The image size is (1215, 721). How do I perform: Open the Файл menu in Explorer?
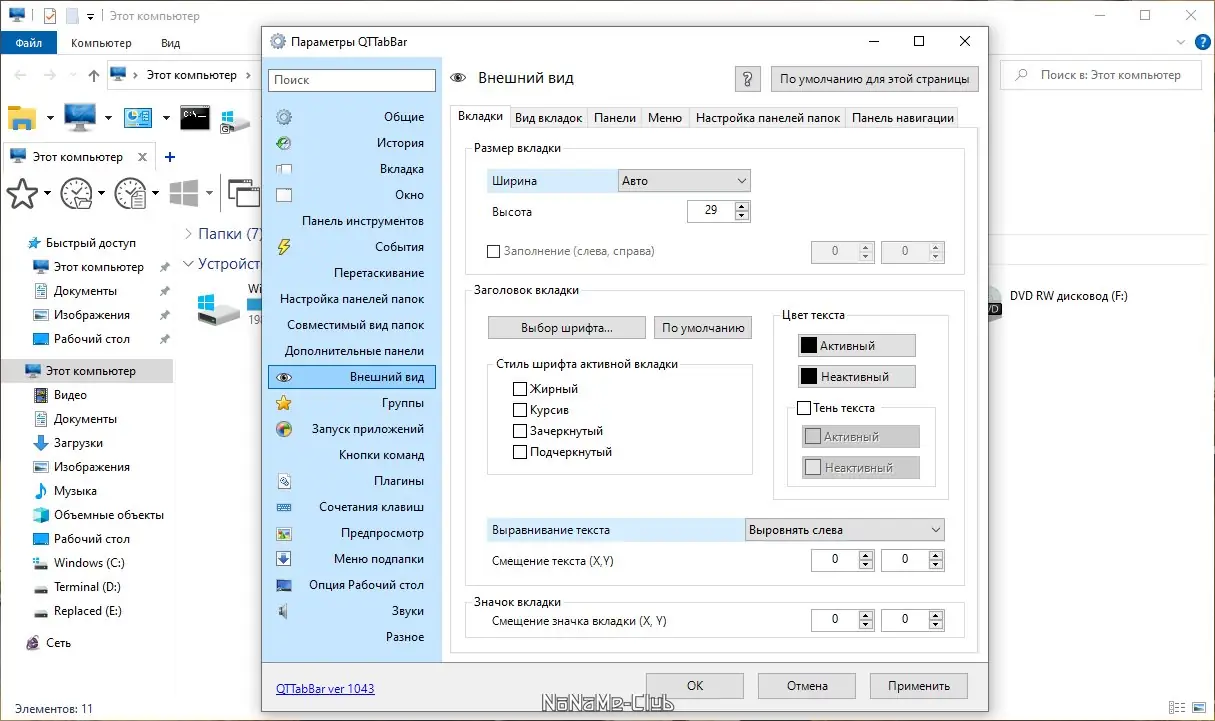tap(29, 43)
